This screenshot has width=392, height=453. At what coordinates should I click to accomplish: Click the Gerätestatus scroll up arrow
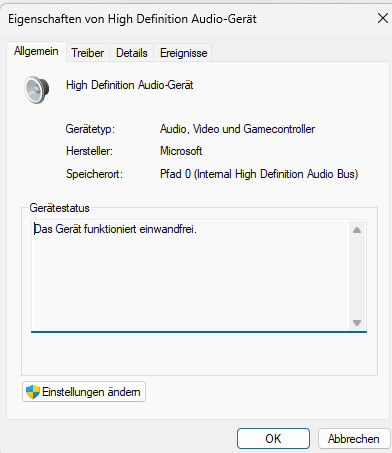coord(357,230)
